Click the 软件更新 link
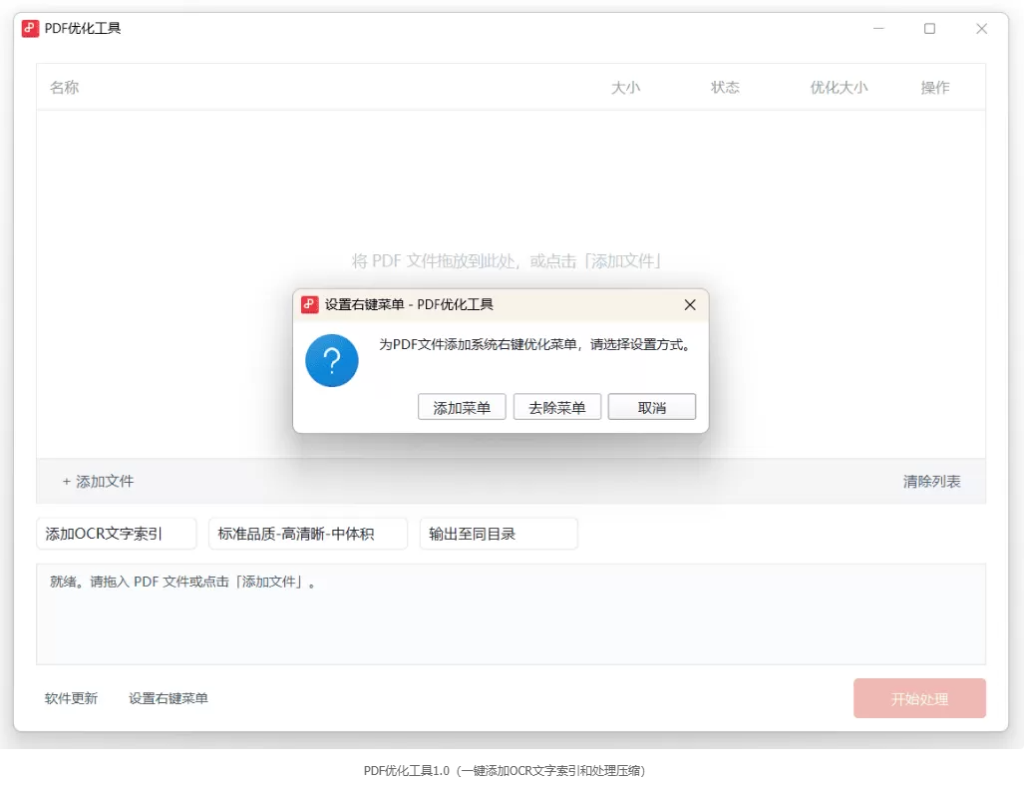The width and height of the screenshot is (1024, 785). click(71, 698)
